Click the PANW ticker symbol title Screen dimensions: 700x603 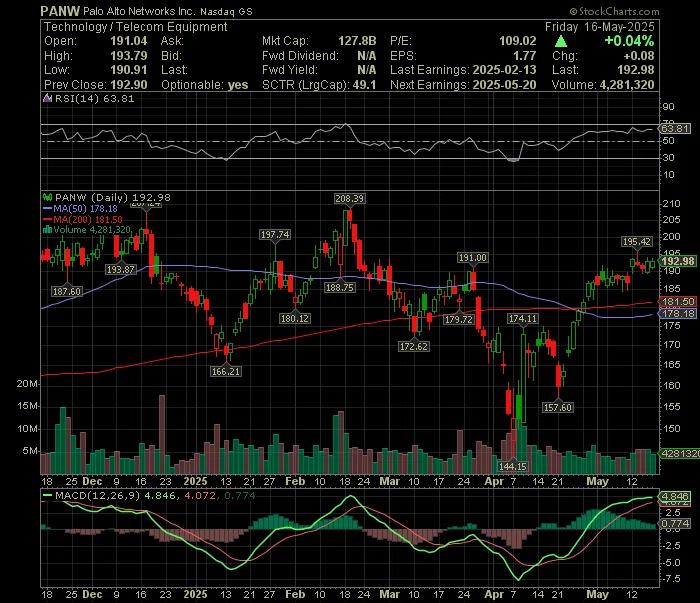(60, 11)
